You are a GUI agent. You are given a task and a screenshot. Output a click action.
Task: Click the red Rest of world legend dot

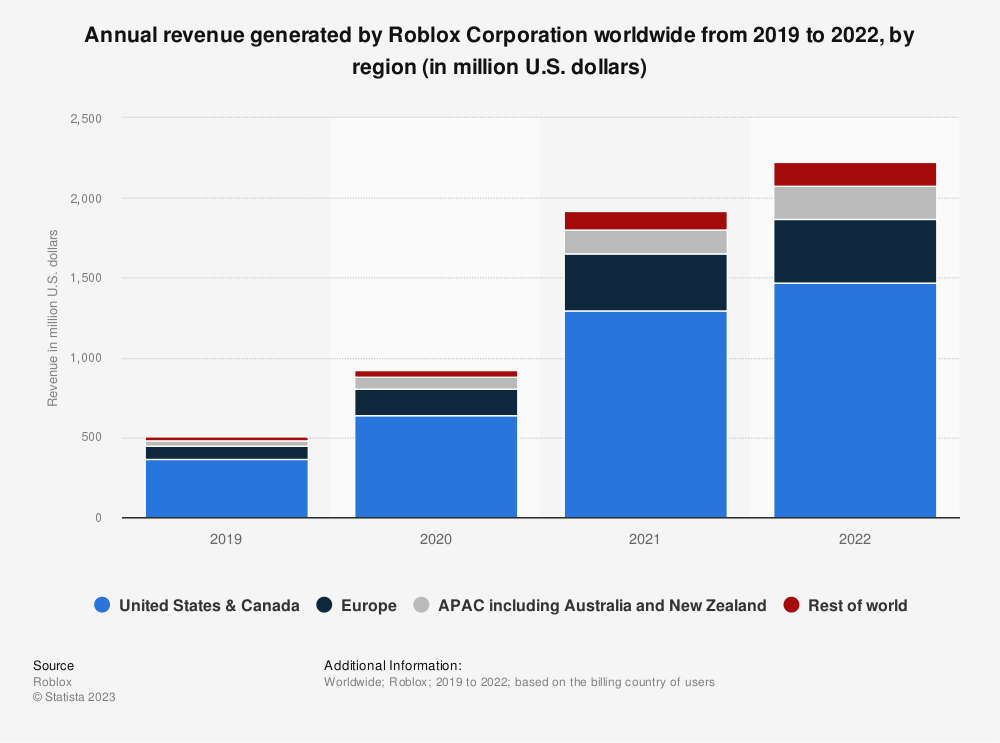coord(791,605)
